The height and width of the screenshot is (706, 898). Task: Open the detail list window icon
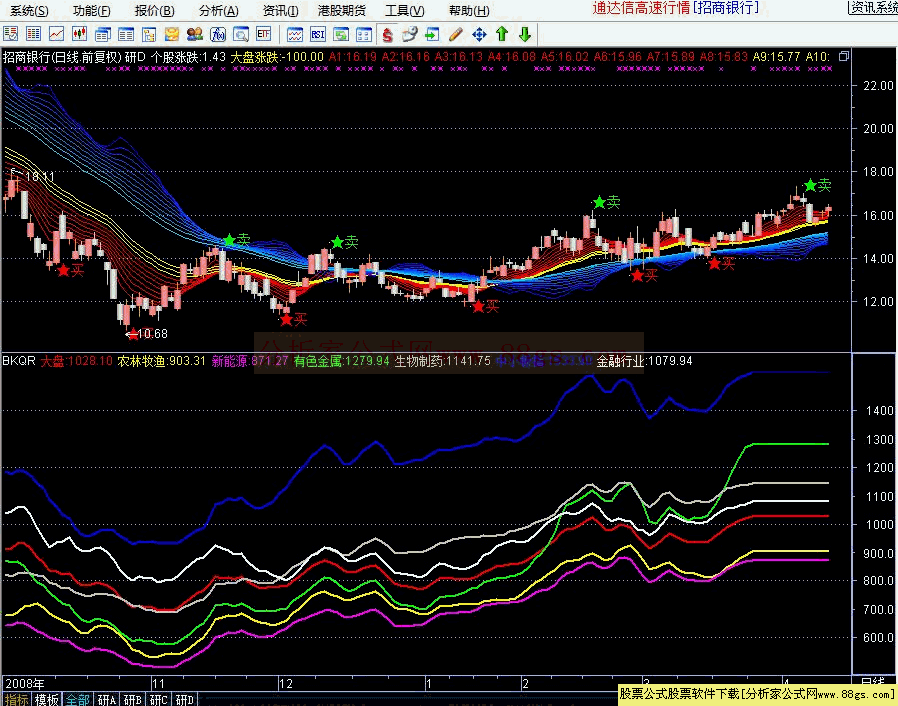(125, 34)
